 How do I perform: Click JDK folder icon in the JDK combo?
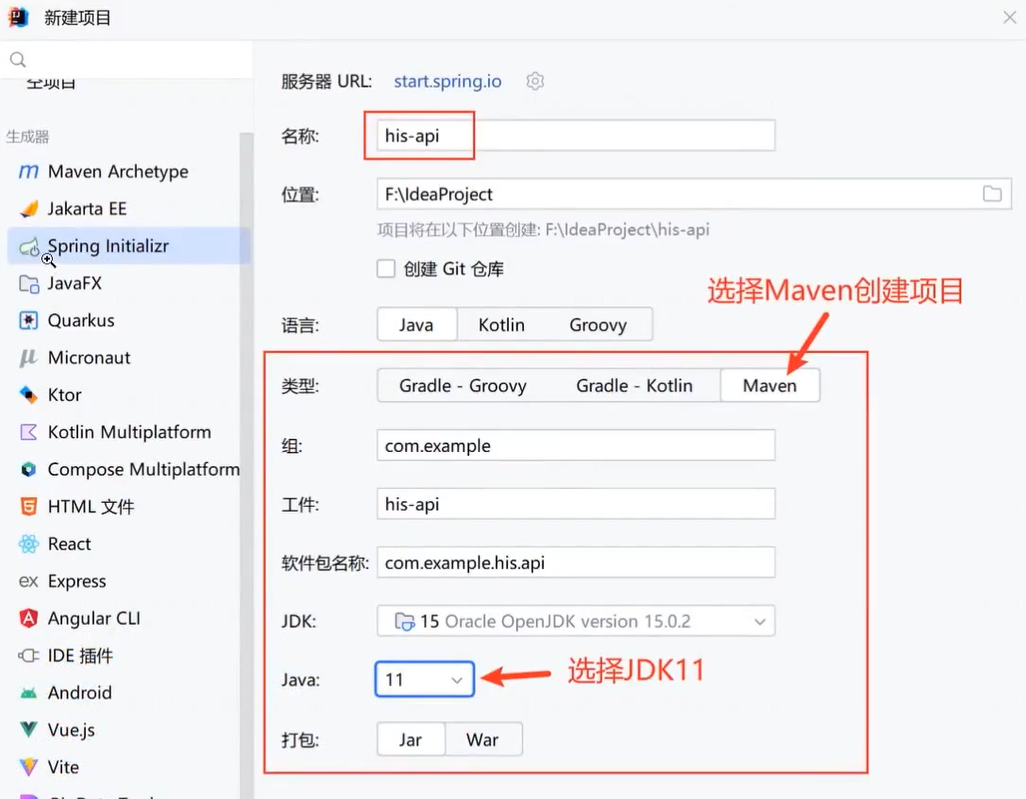point(404,621)
